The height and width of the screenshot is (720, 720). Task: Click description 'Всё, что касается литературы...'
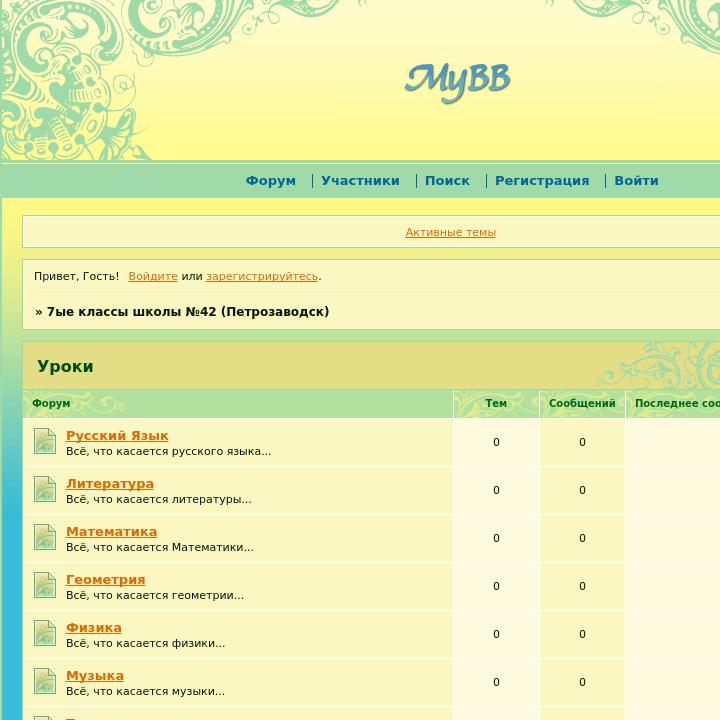159,499
